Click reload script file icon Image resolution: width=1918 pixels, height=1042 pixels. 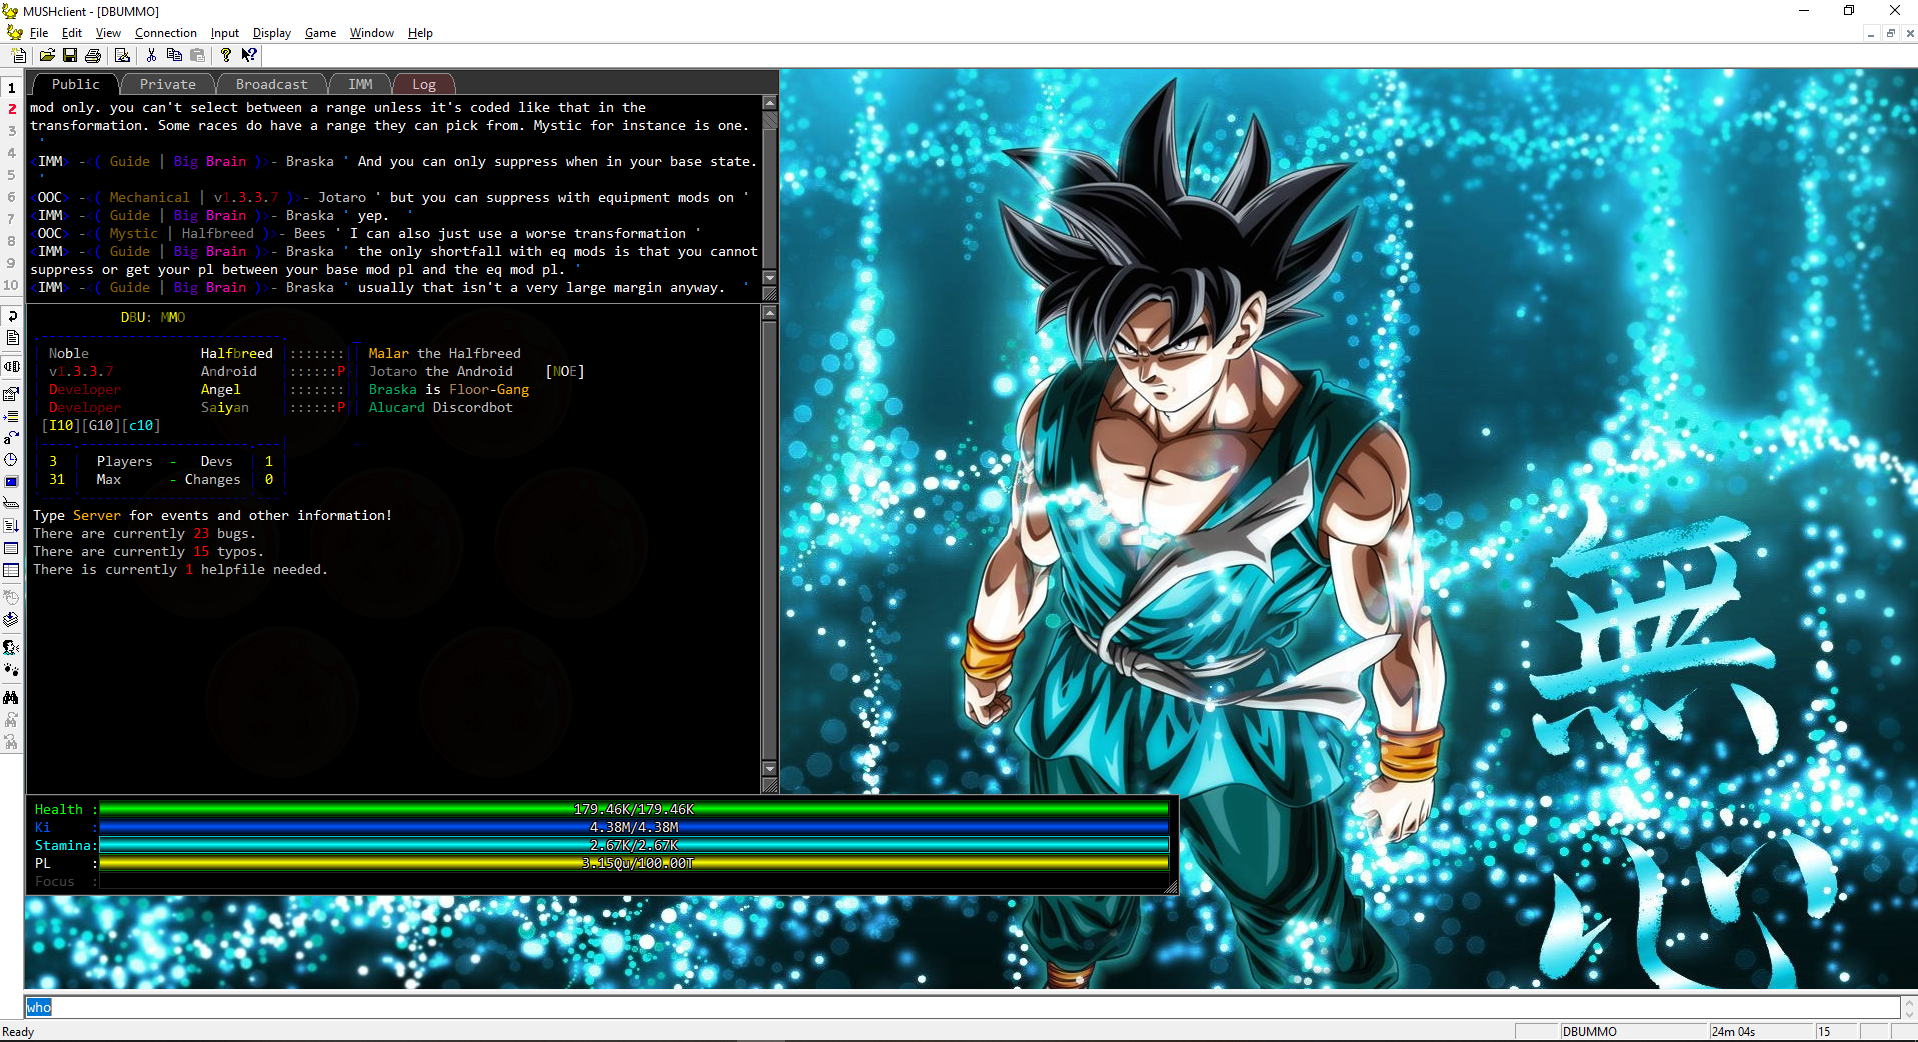coord(12,619)
